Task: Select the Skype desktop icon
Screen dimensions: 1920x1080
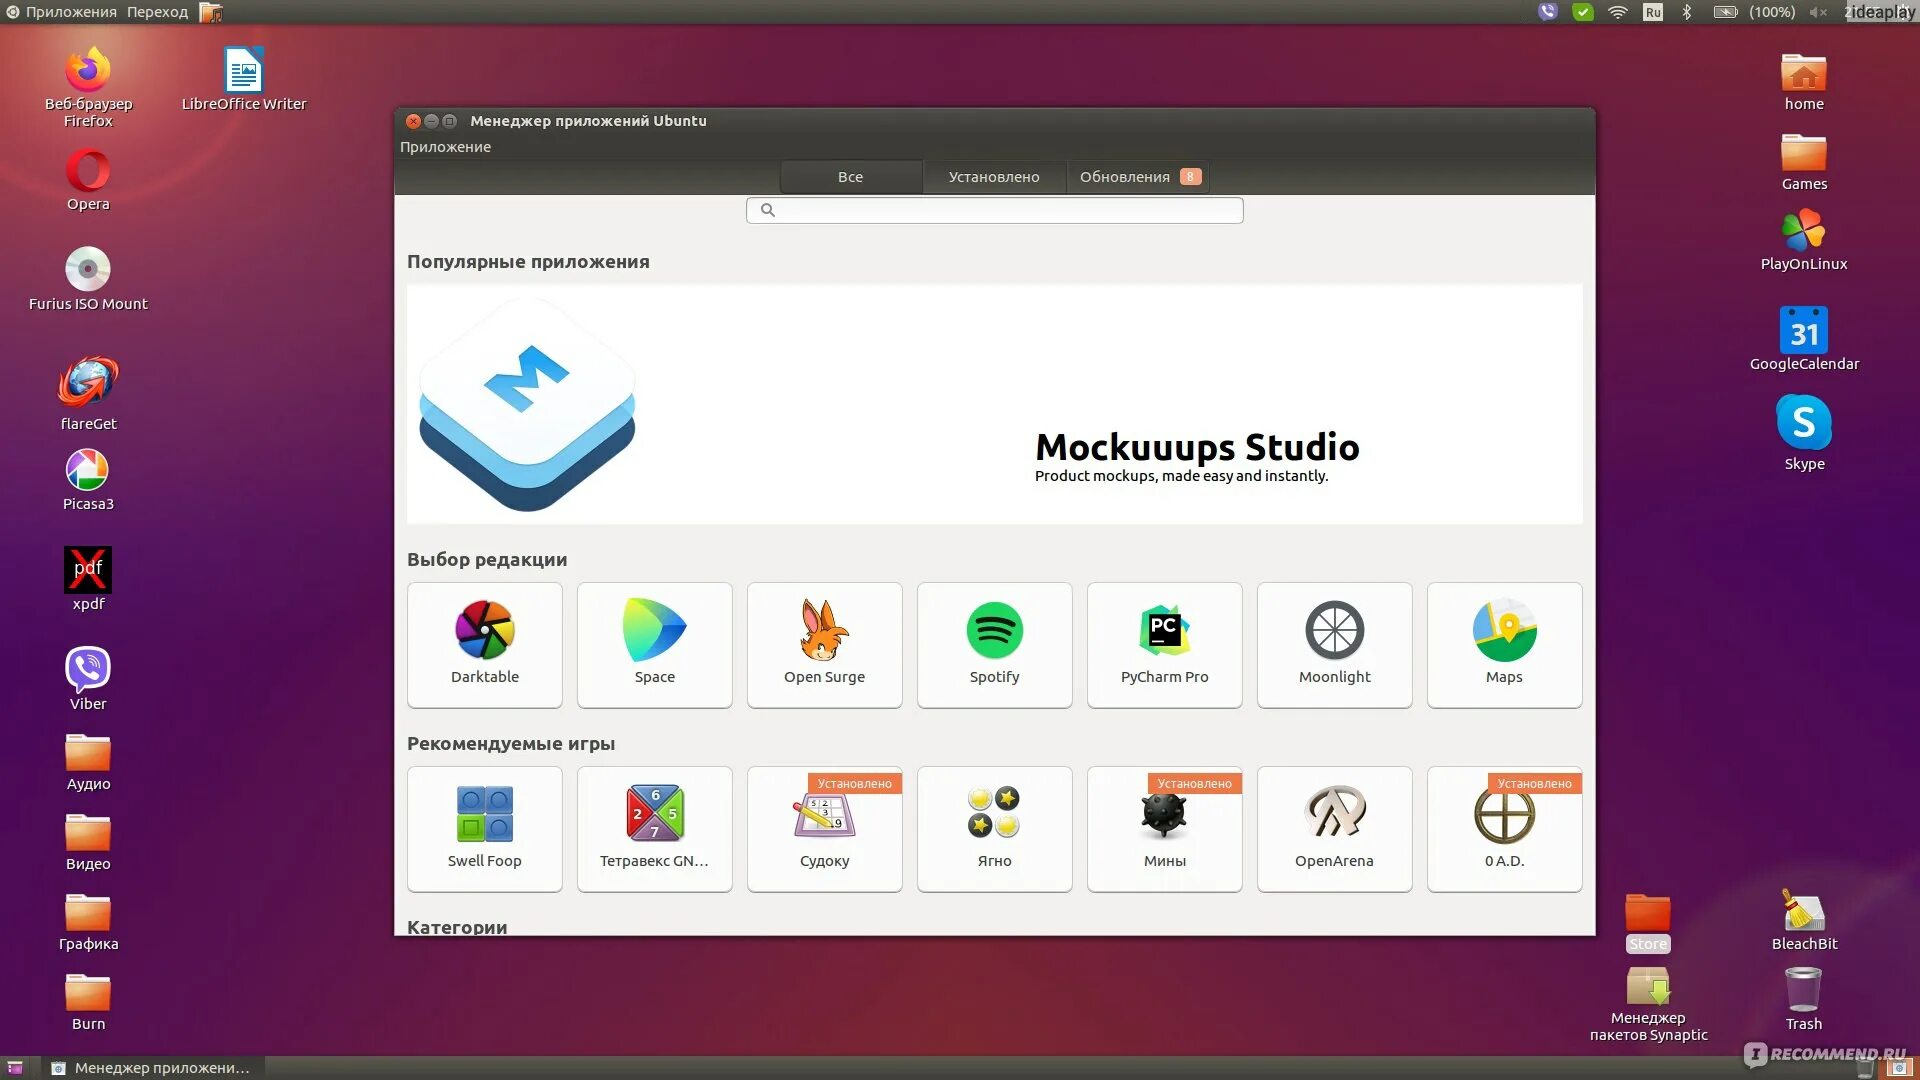Action: point(1804,433)
